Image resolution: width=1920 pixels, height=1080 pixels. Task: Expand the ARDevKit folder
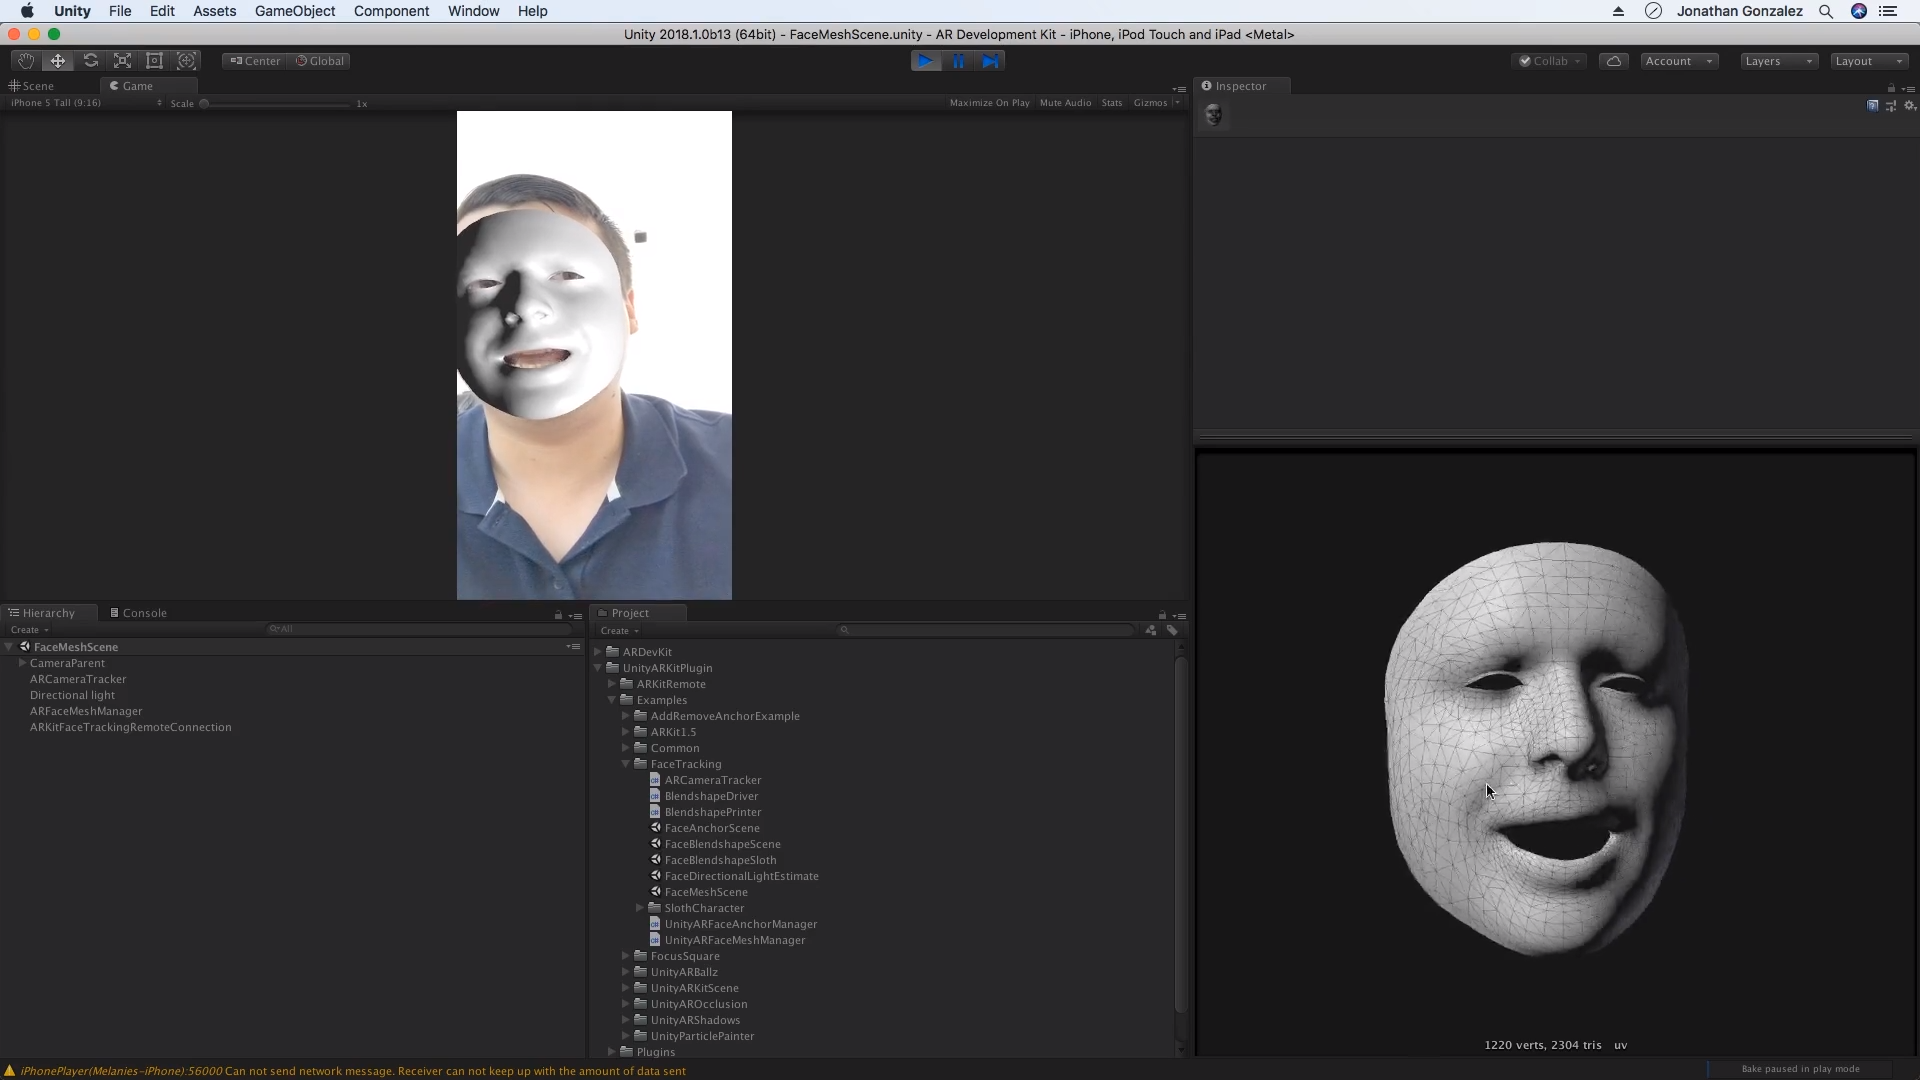click(x=598, y=652)
